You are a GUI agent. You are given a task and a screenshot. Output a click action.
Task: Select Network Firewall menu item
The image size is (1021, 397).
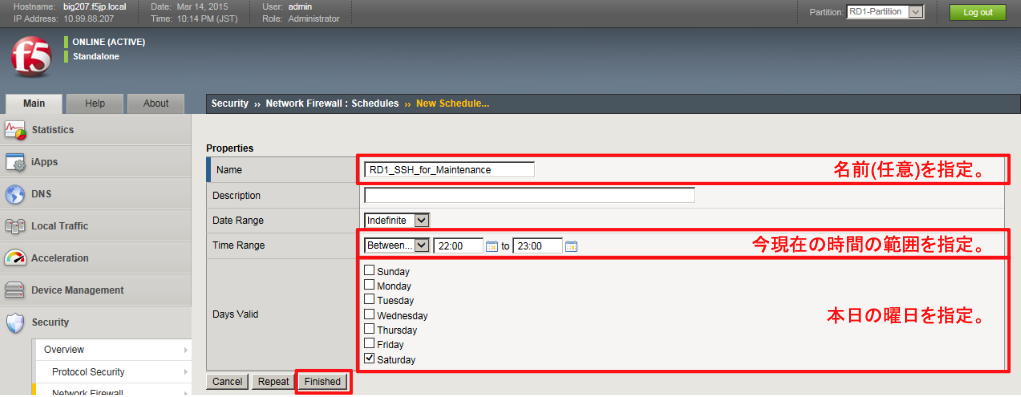pos(112,390)
